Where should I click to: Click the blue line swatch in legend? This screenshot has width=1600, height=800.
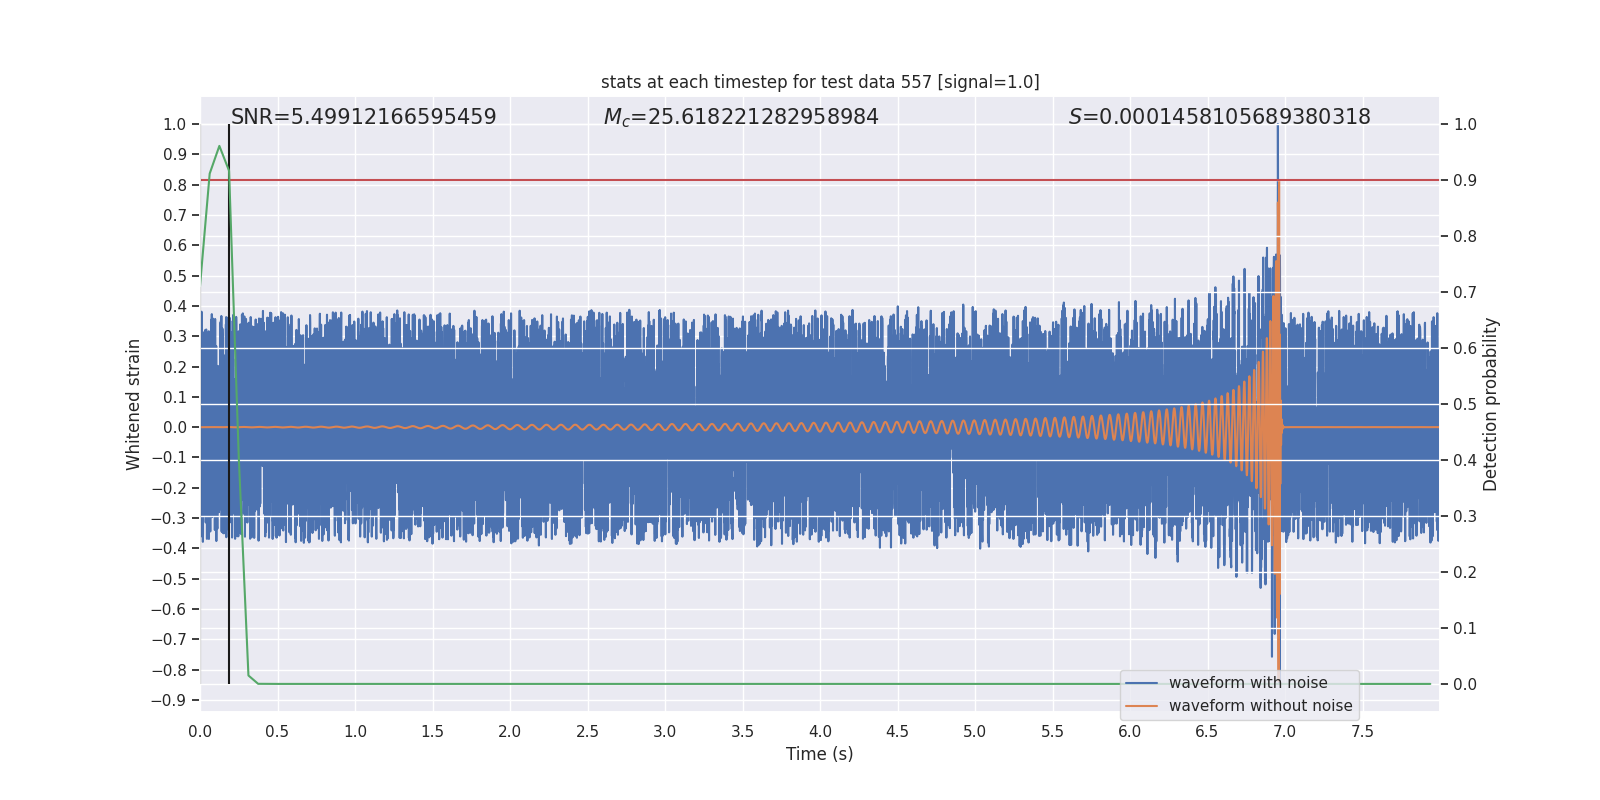1141,683
